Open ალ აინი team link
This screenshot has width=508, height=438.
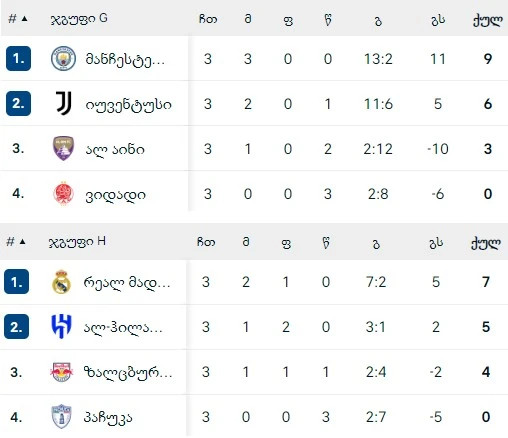click(115, 149)
